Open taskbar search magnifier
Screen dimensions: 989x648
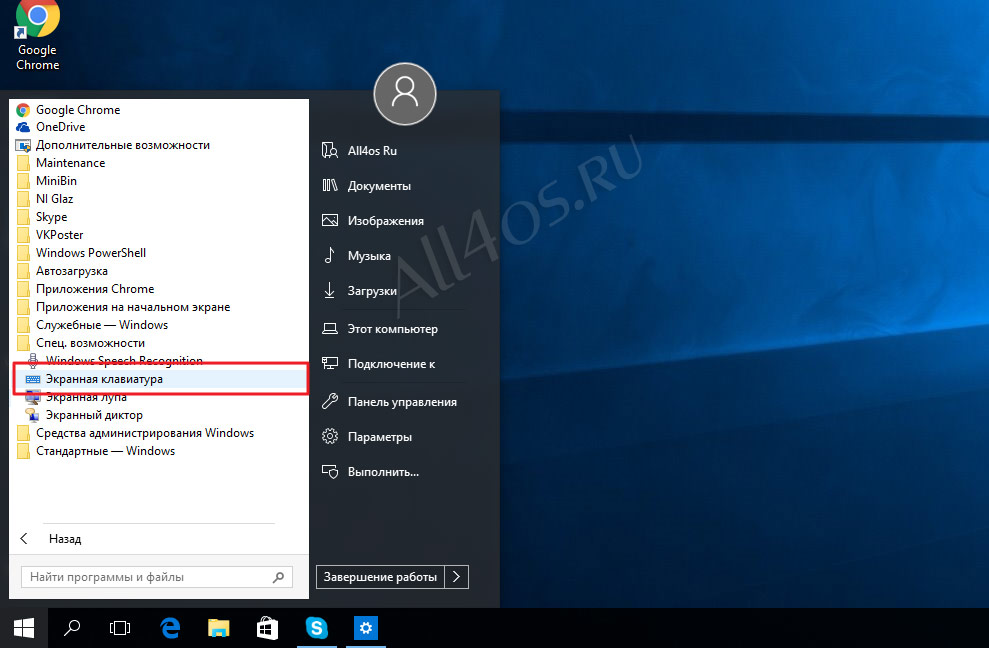pos(72,628)
